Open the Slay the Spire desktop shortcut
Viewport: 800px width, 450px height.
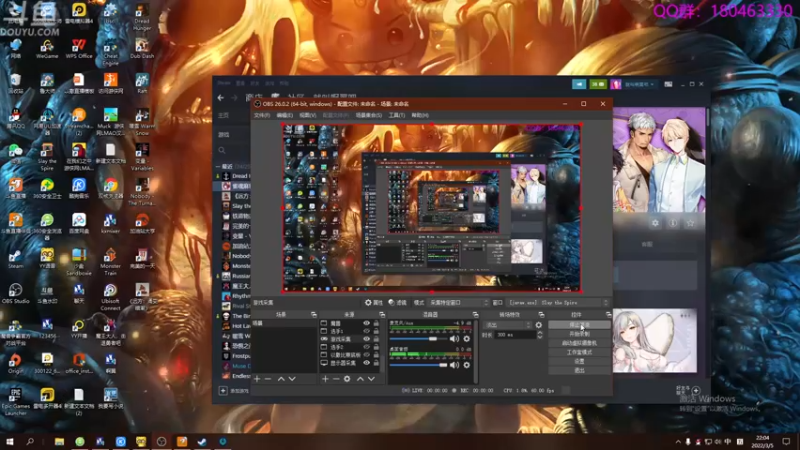click(x=47, y=157)
